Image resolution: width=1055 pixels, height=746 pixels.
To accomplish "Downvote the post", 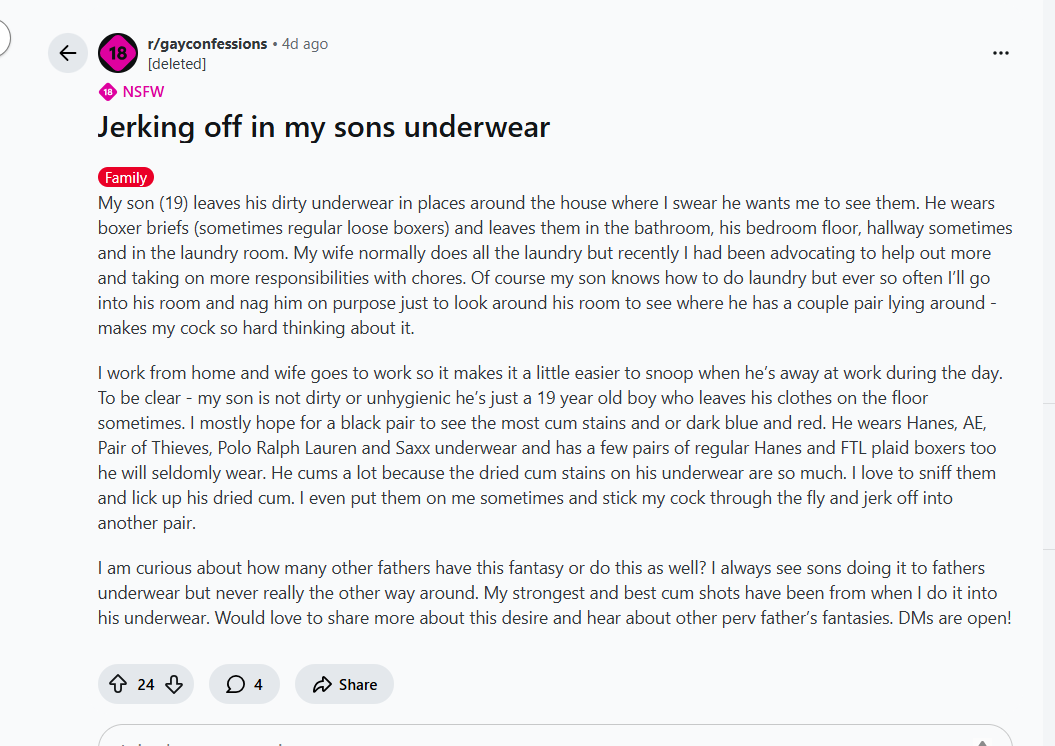I will click(174, 684).
